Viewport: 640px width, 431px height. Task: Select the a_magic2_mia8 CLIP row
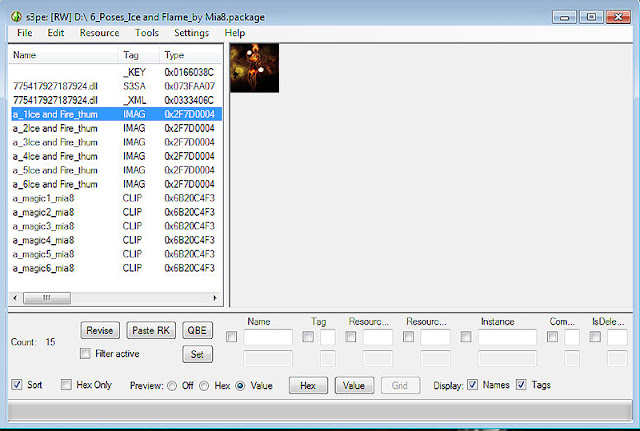pos(116,212)
